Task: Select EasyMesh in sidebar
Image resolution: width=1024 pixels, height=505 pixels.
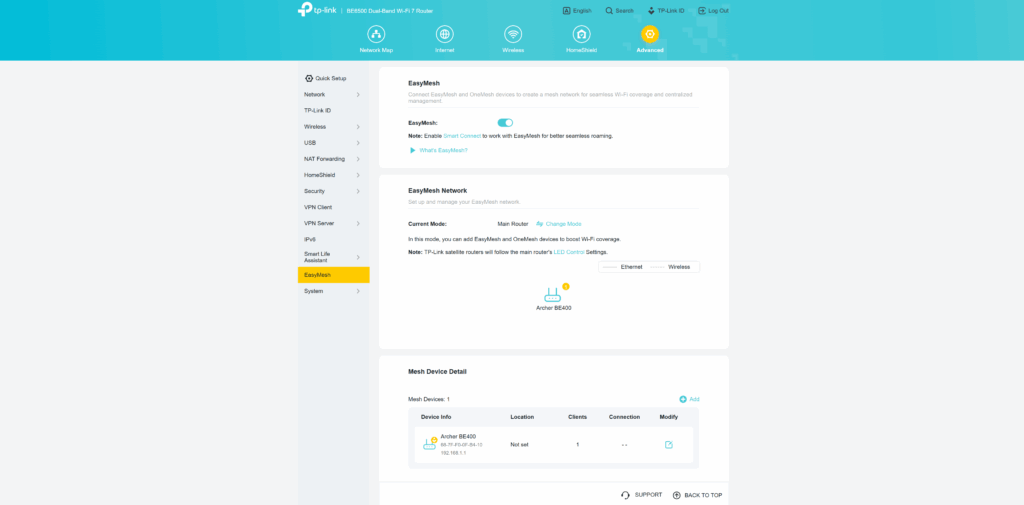Action: tap(333, 275)
